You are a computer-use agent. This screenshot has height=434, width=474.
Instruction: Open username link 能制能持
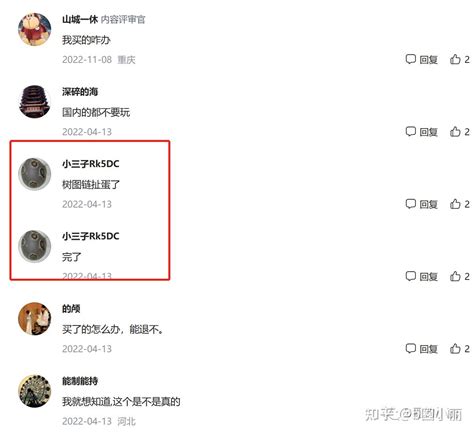pos(80,381)
